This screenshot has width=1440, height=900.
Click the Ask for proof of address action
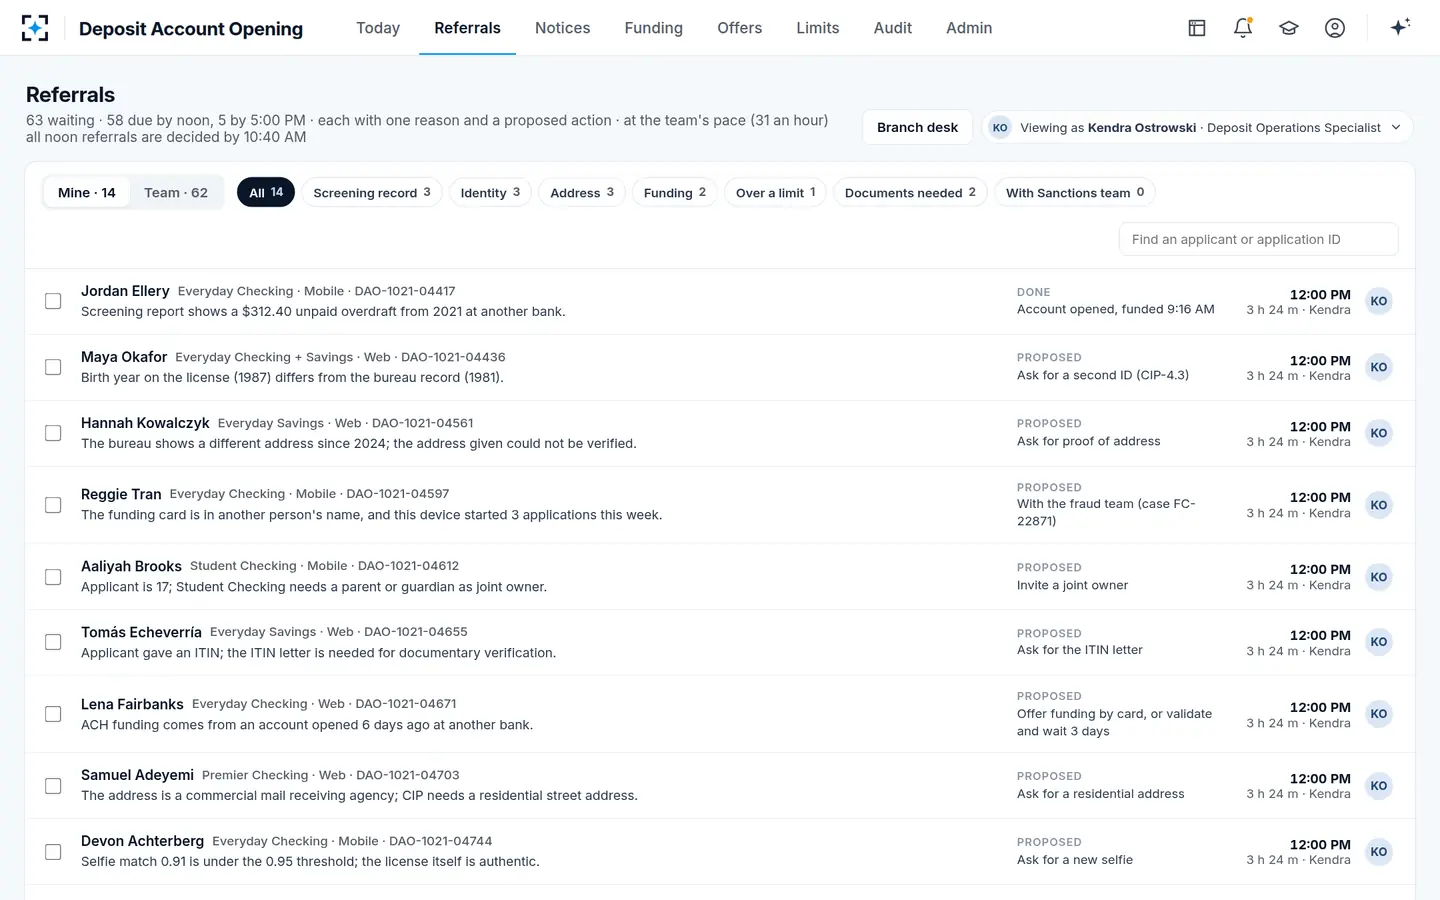point(1089,441)
